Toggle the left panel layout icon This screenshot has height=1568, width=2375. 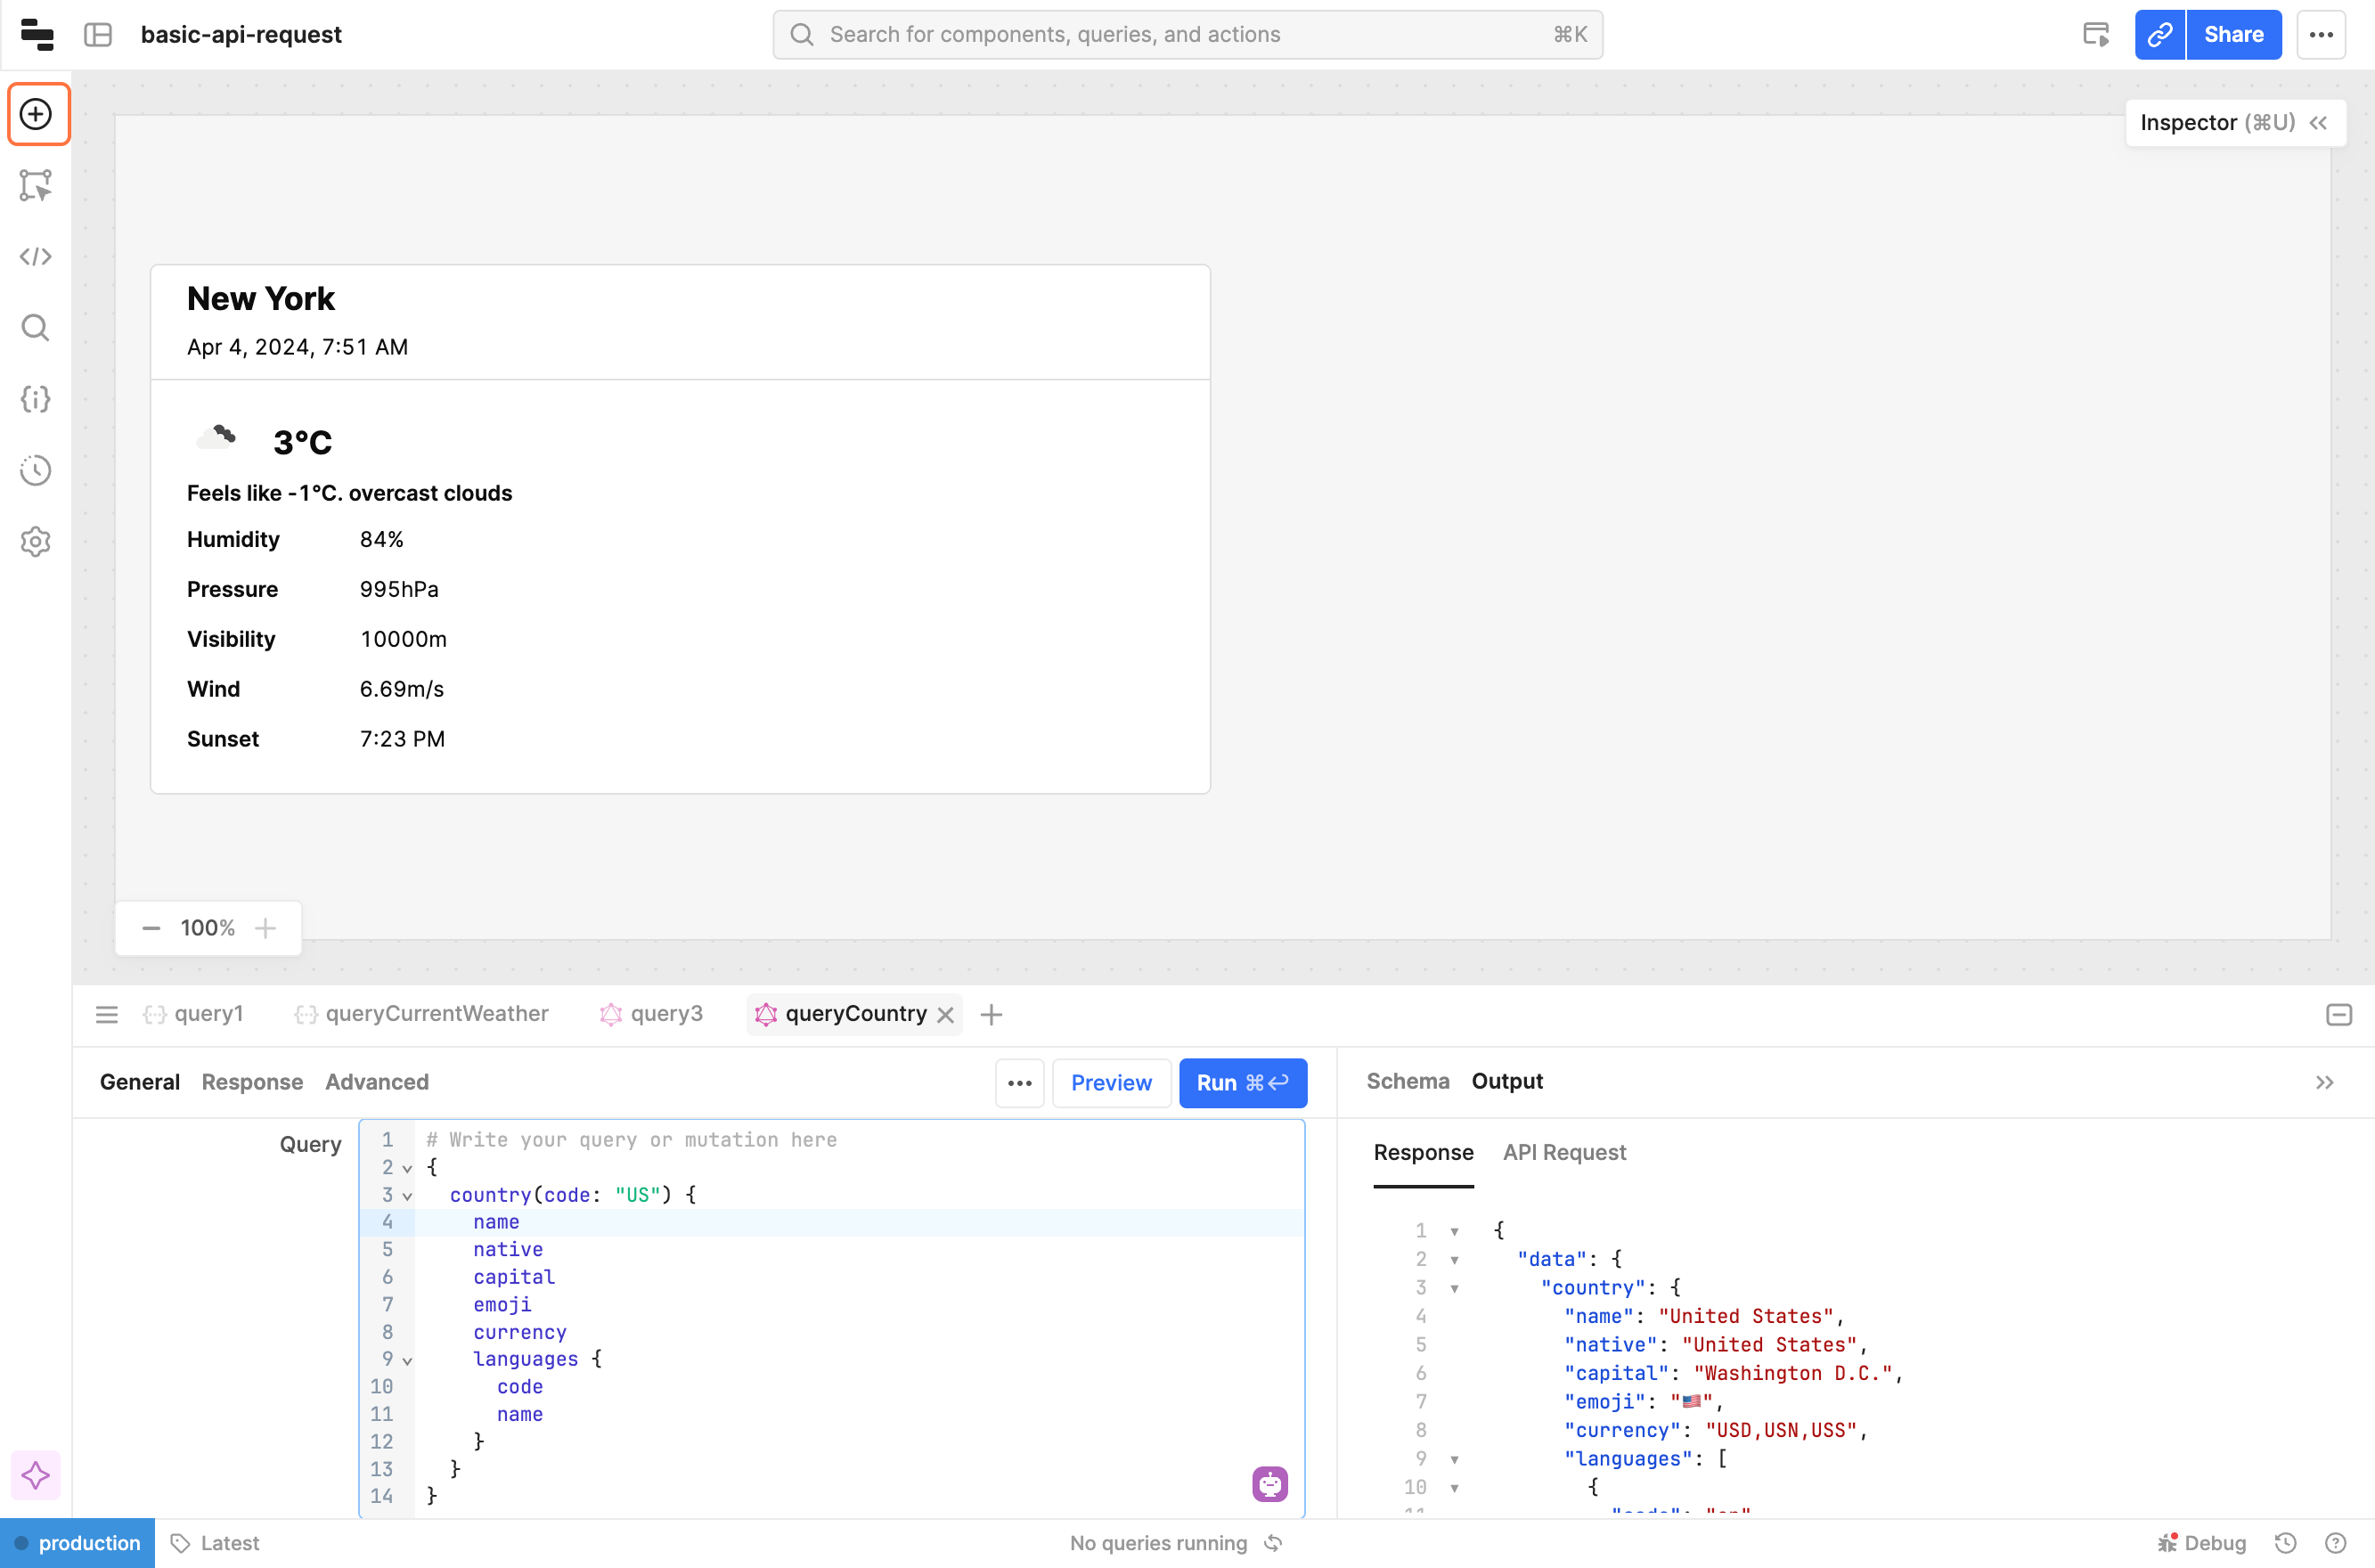[98, 35]
